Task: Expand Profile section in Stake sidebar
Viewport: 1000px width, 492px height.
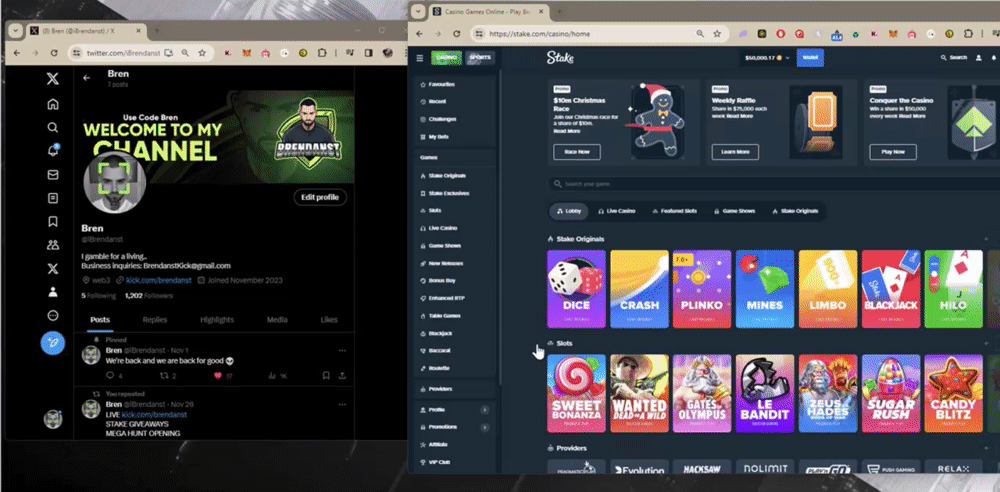Action: pos(485,410)
